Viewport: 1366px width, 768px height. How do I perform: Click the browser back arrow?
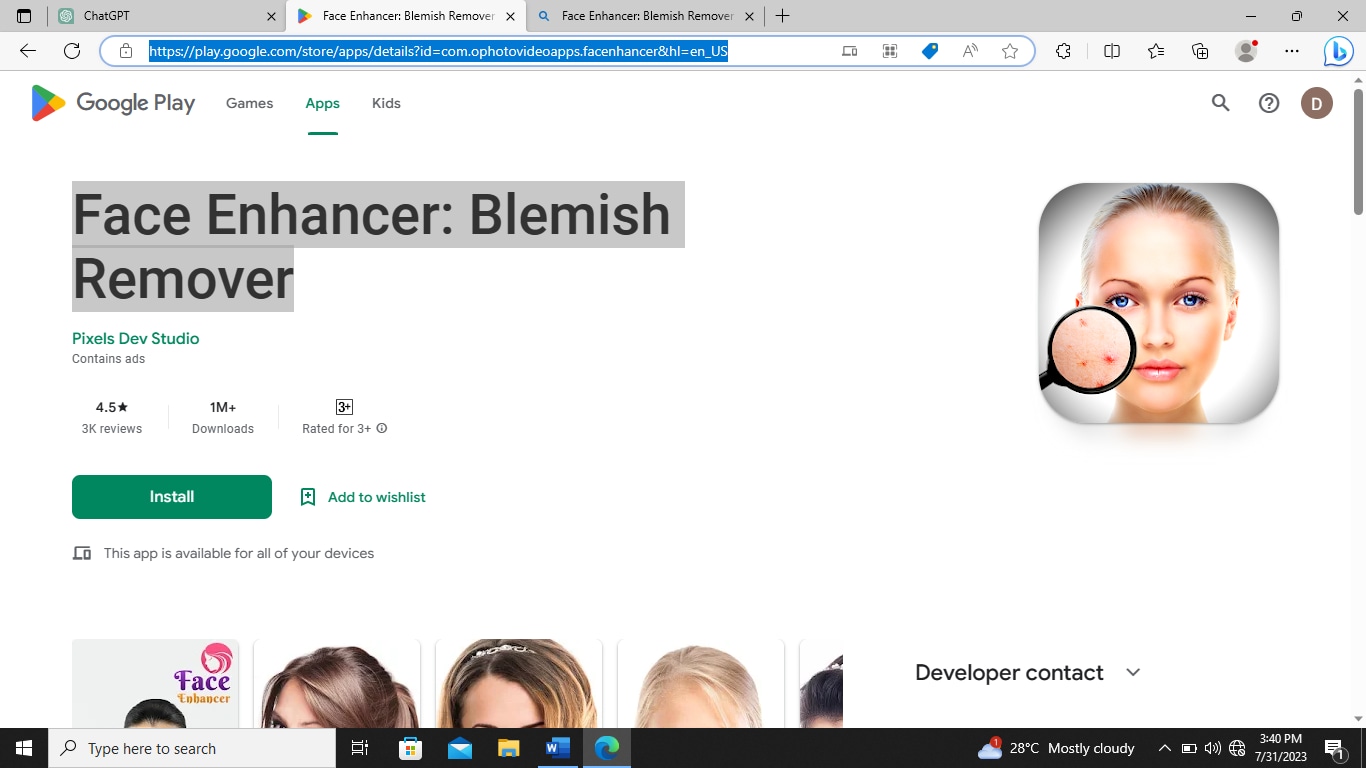point(28,51)
